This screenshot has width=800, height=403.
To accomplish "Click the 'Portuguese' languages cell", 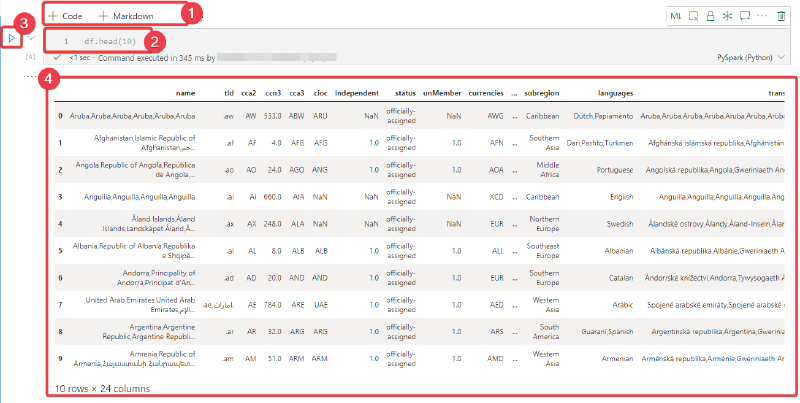I will coord(615,170).
